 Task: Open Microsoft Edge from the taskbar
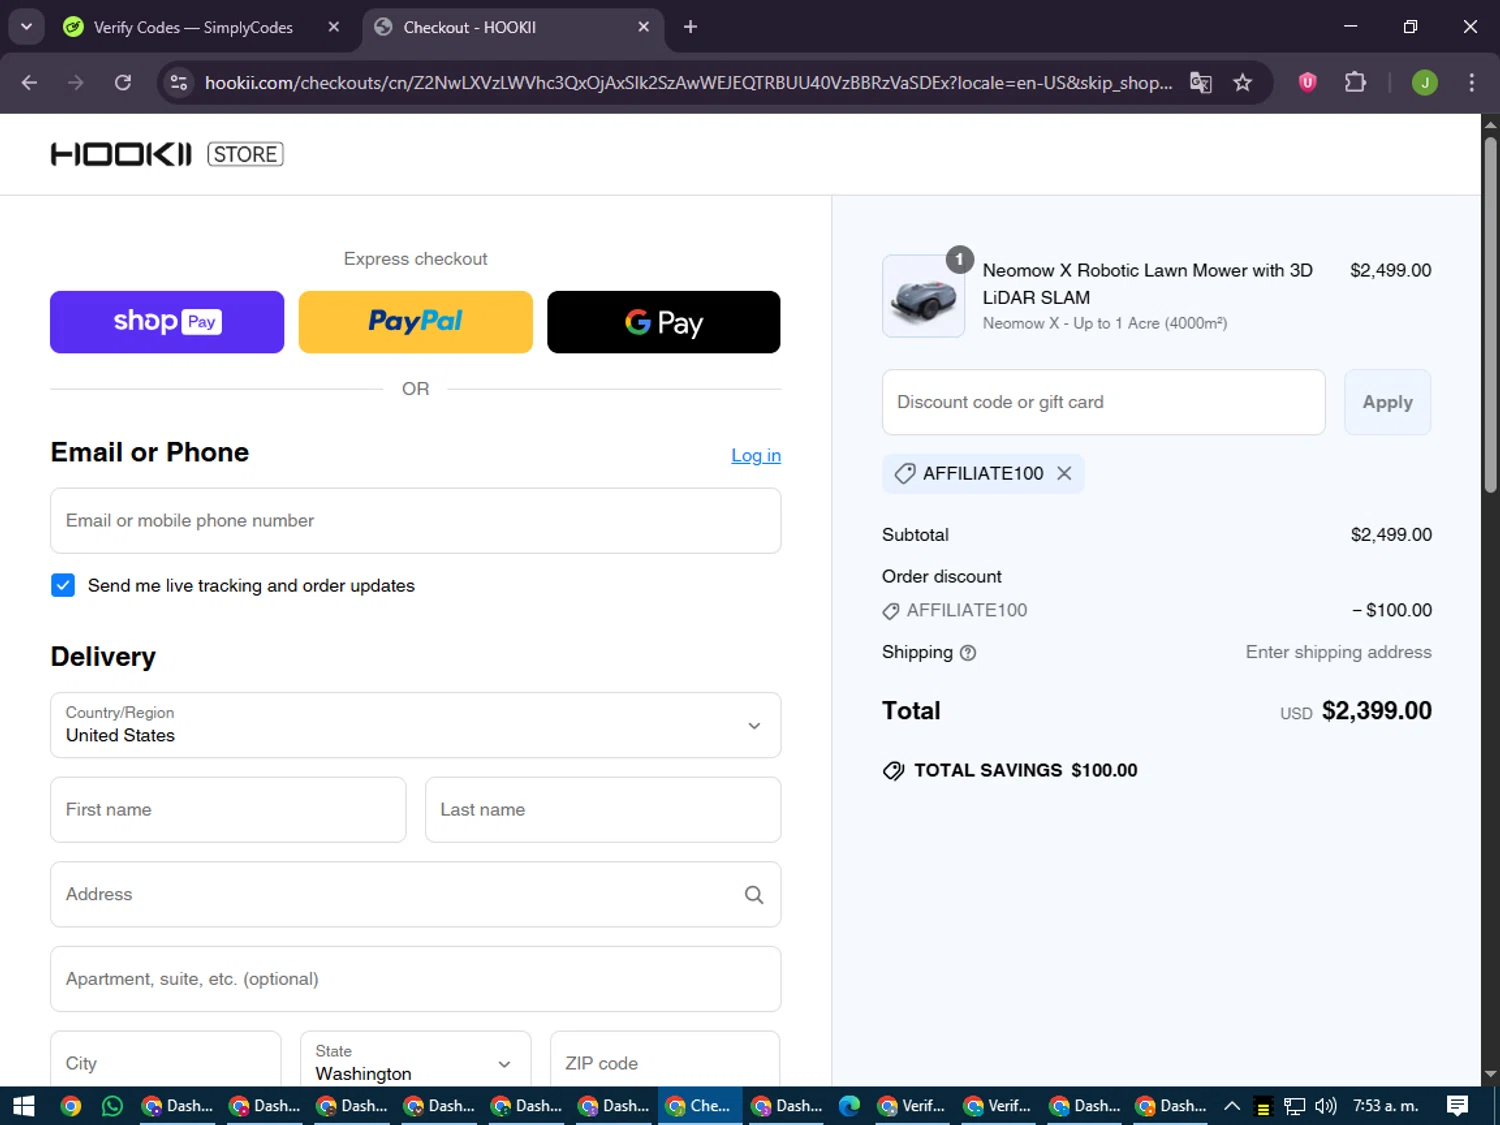coord(849,1106)
